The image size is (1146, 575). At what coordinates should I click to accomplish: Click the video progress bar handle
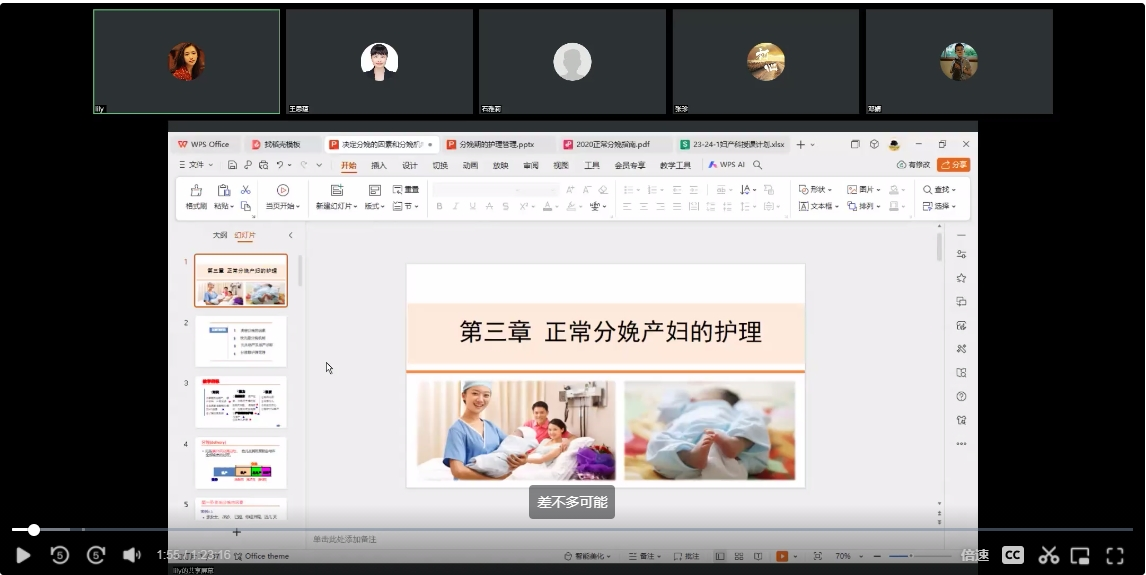34,529
